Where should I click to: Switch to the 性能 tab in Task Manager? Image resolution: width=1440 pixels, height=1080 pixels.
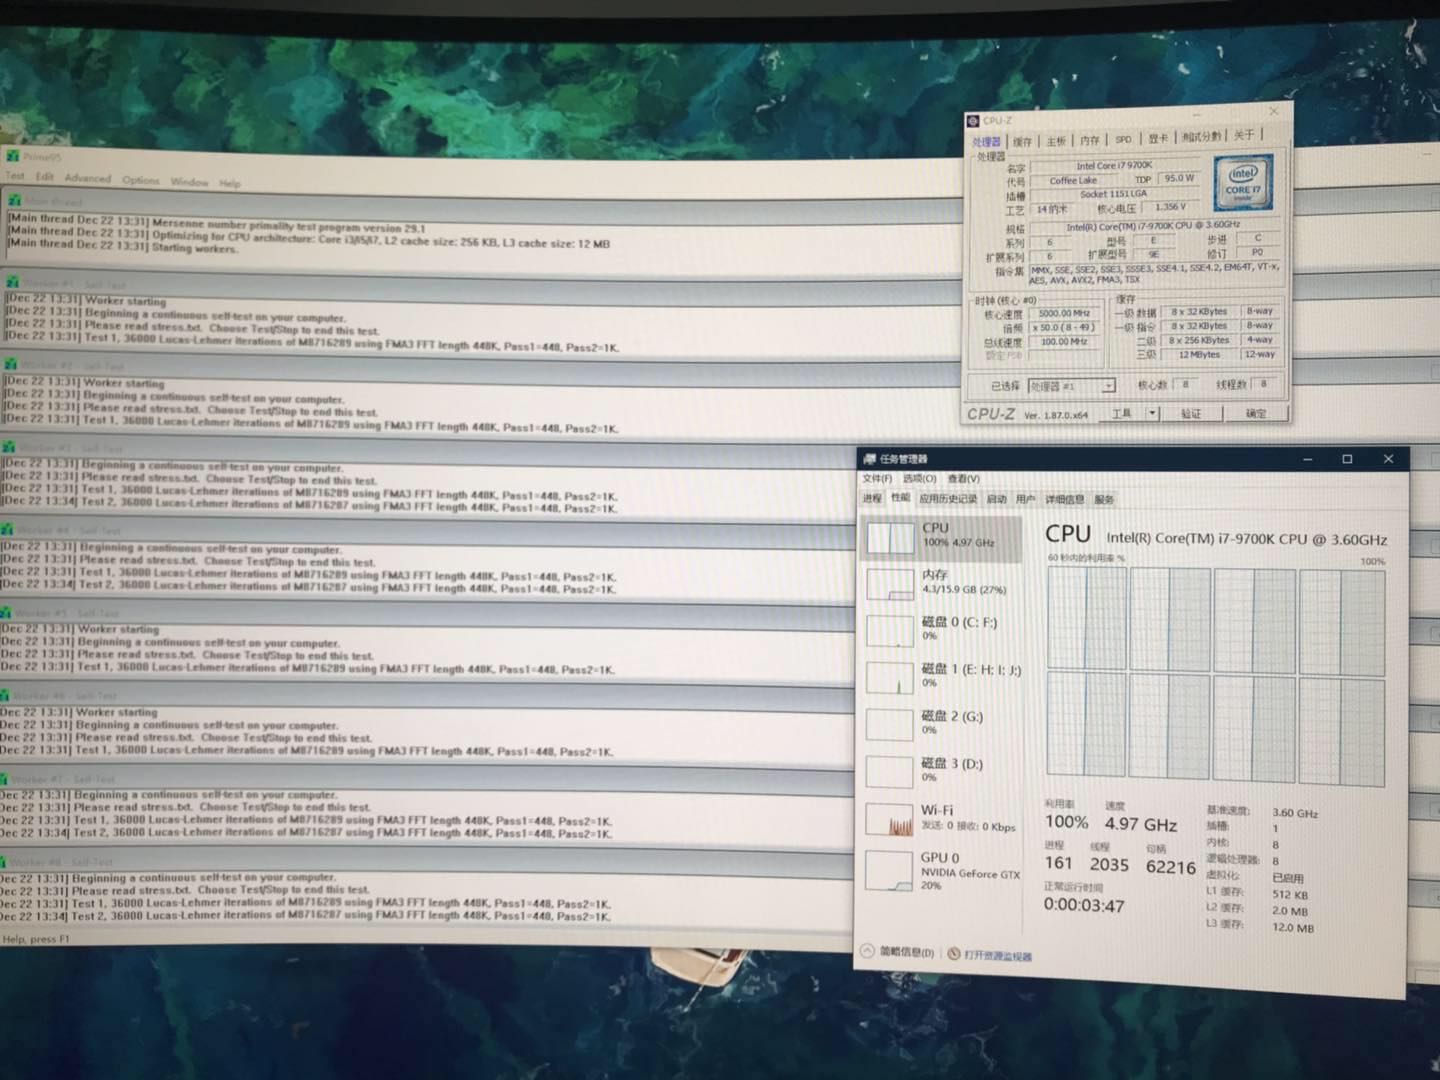pos(901,498)
